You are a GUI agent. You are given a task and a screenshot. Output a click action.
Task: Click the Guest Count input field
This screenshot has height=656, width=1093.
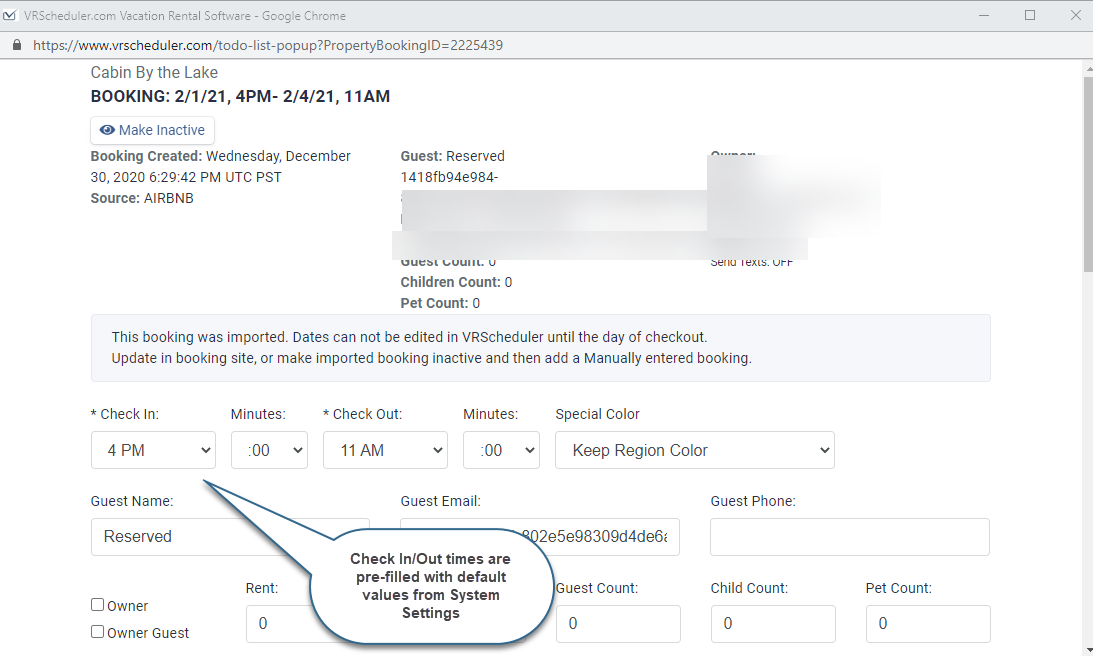coord(618,624)
